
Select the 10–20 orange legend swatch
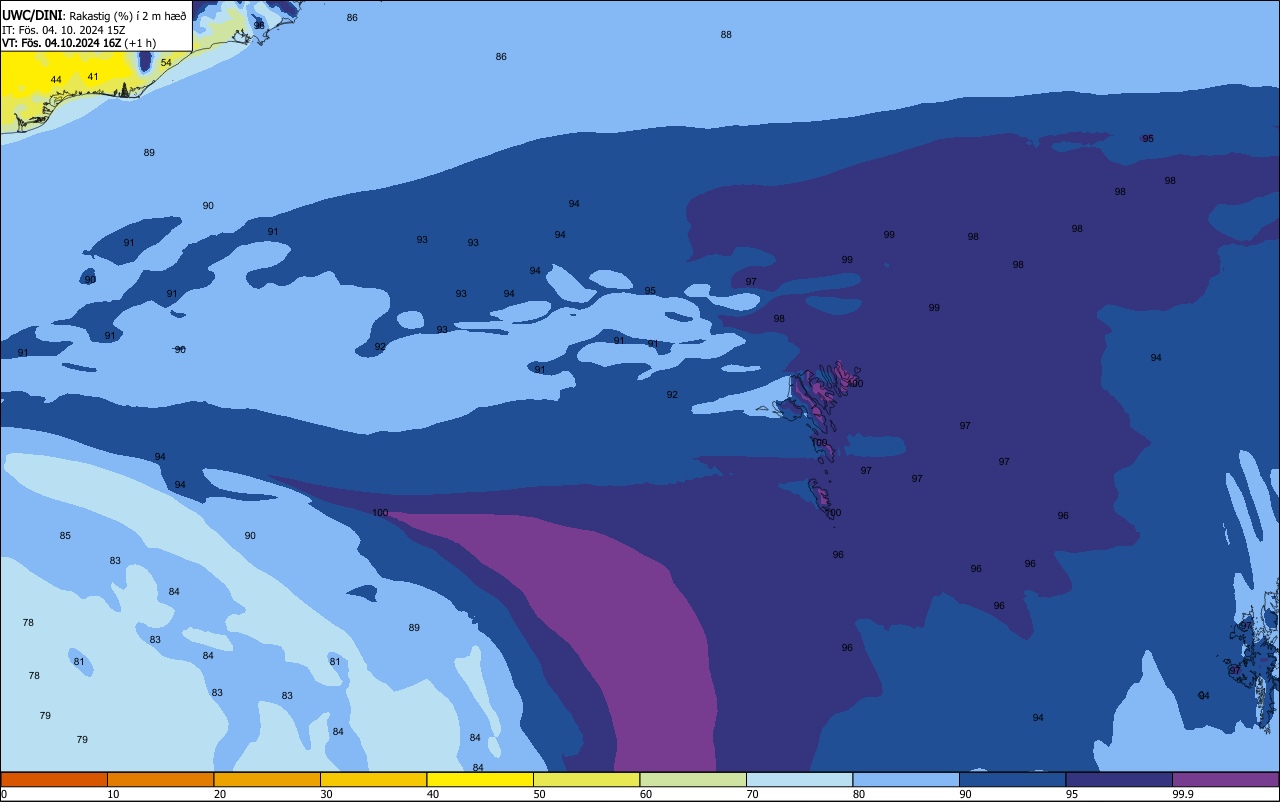point(160,779)
